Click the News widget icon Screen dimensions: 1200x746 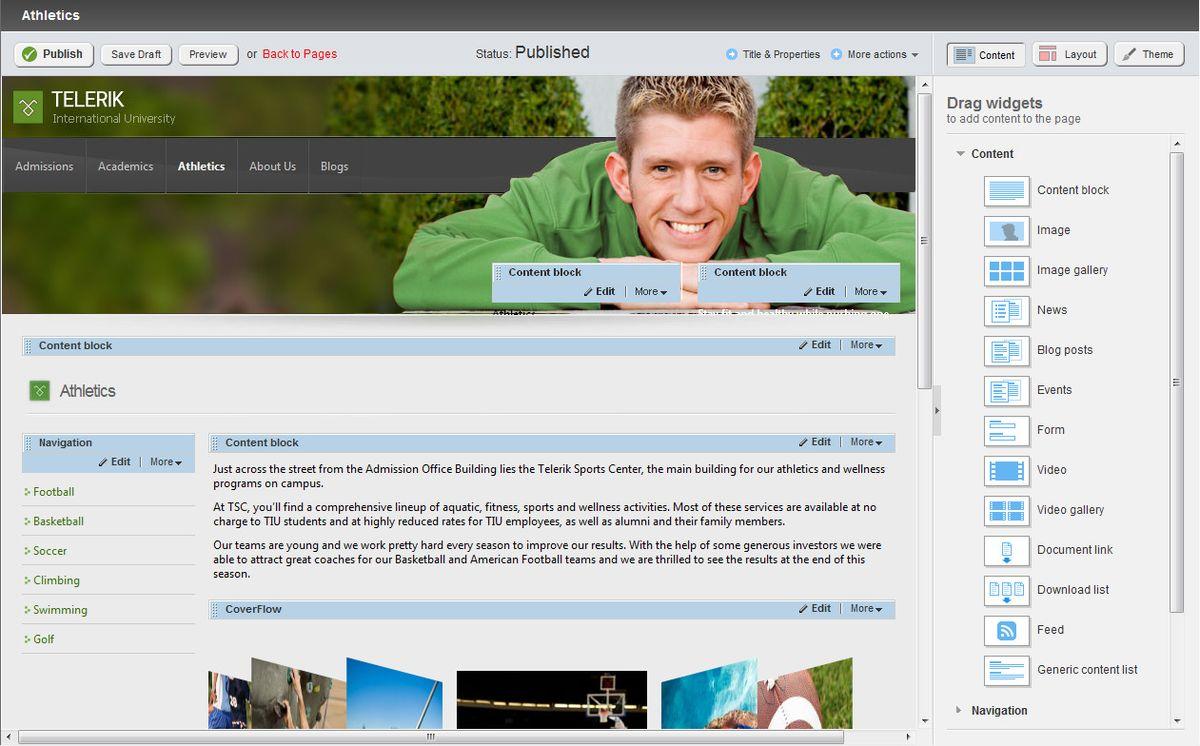click(x=1006, y=310)
